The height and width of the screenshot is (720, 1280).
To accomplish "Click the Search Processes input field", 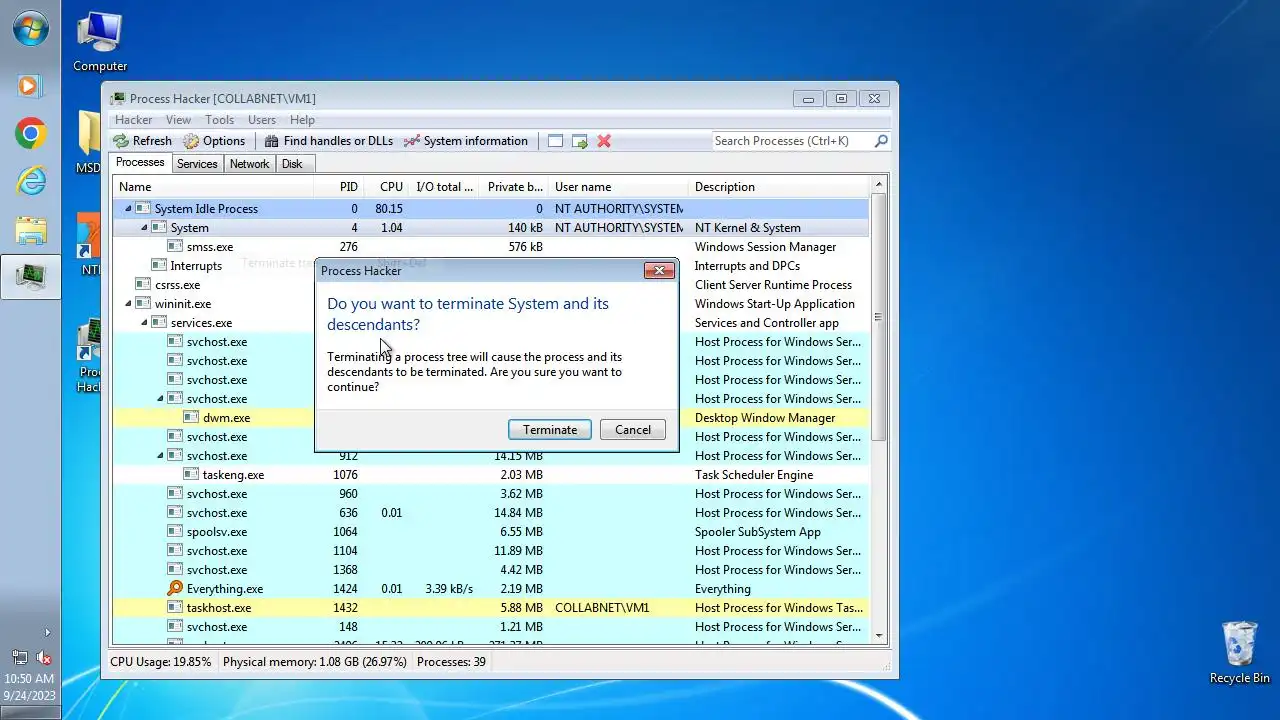I will pyautogui.click(x=791, y=141).
